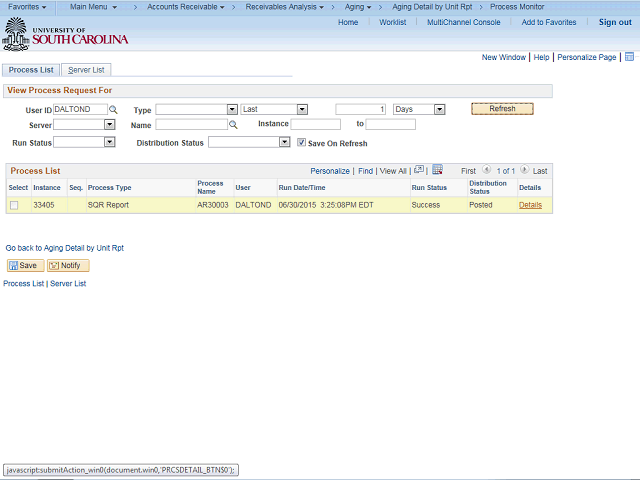Viewport: 640px width, 480px height.
Task: Click the show previous row arrow icon
Action: coord(486,169)
